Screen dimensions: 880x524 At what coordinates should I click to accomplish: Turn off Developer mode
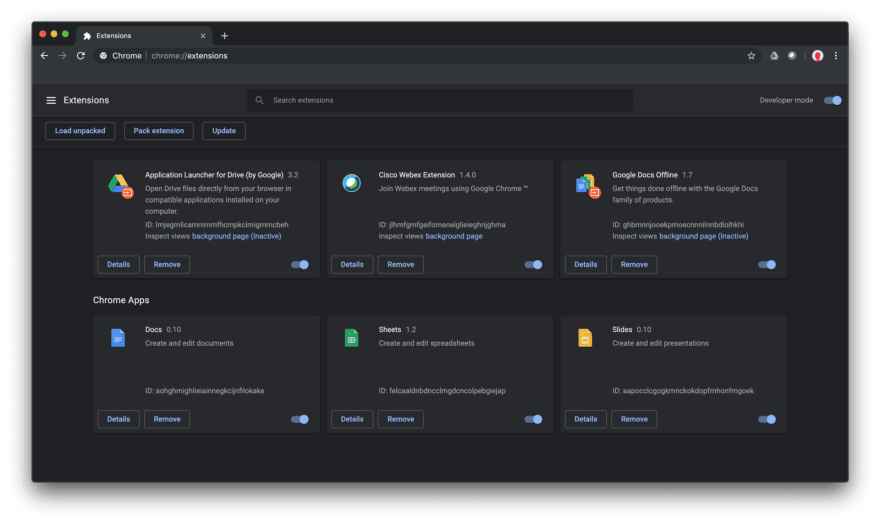(x=832, y=100)
